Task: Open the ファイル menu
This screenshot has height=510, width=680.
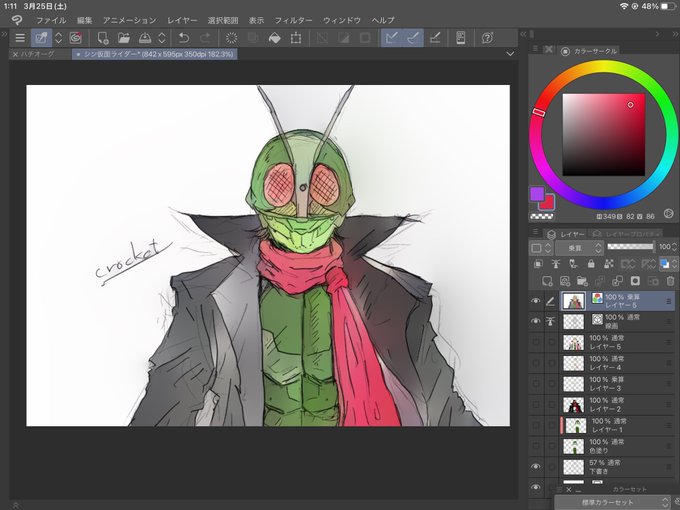Action: click(51, 20)
